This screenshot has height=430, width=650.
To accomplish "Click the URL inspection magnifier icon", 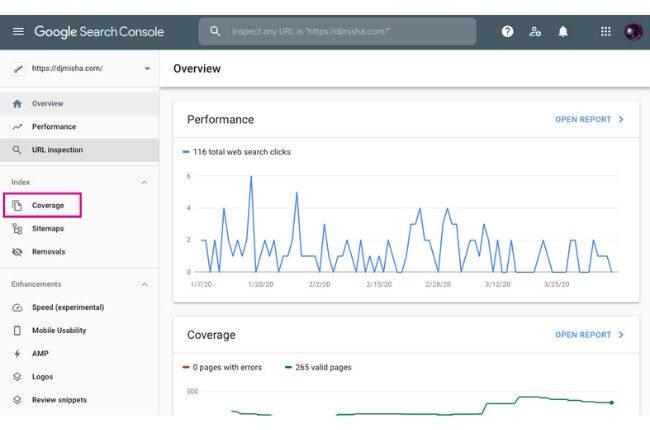I will (x=17, y=150).
